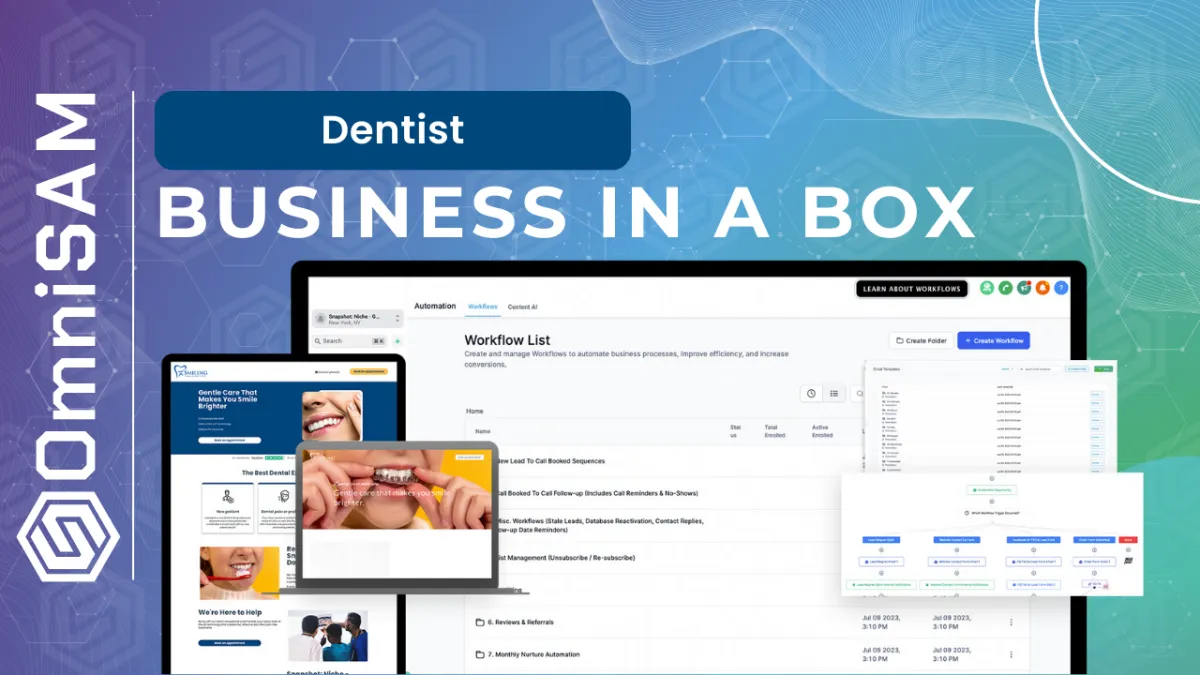Screen dimensions: 1200x675
Task: Click the toothbrush woman photo on tablet
Action: point(239,573)
